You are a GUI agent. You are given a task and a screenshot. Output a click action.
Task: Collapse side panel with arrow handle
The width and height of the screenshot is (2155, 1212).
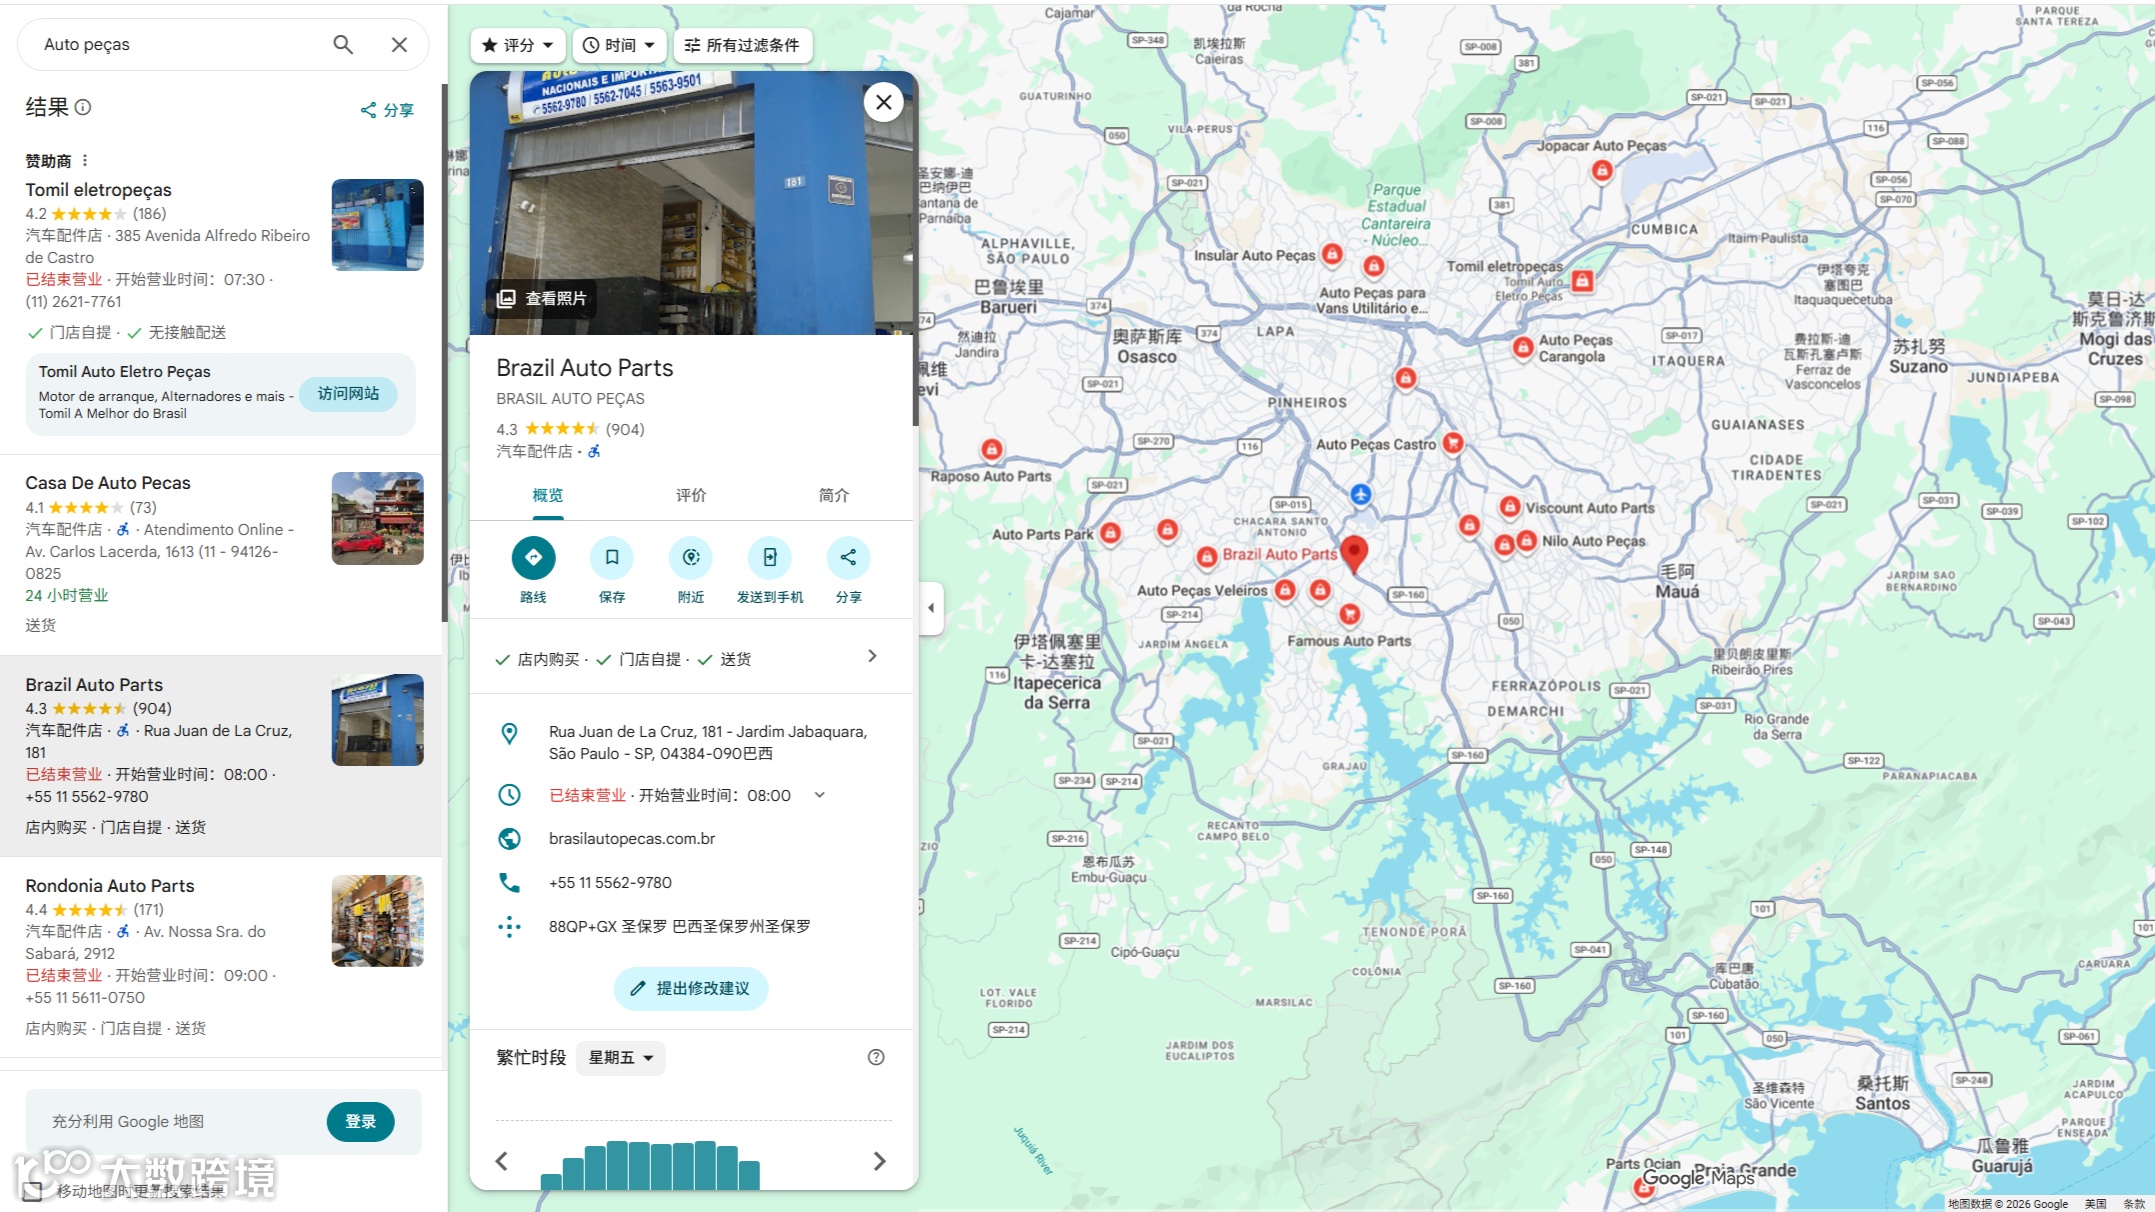click(x=931, y=608)
